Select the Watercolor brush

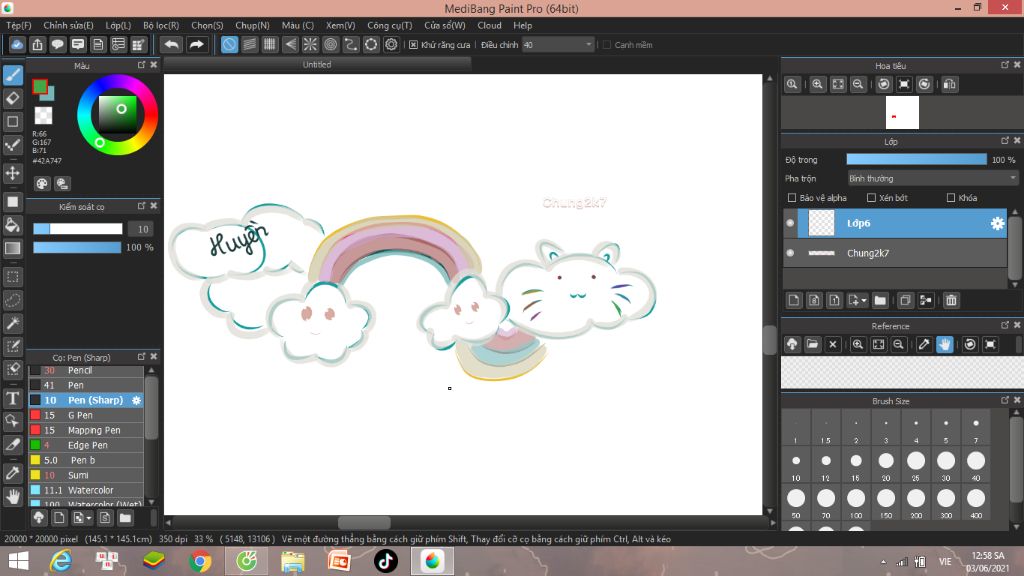click(x=86, y=490)
